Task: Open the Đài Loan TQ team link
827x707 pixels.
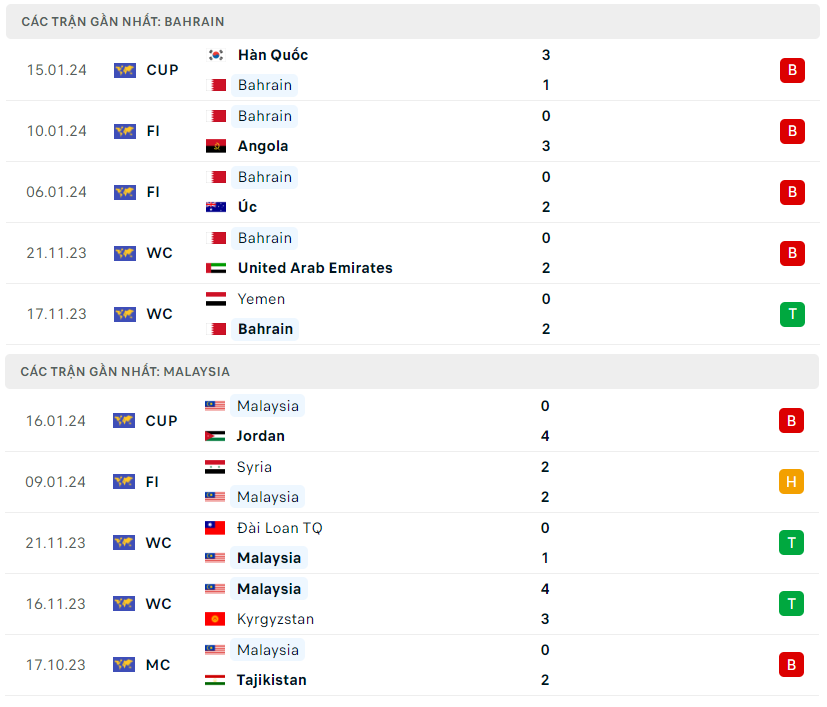Action: tap(279, 528)
